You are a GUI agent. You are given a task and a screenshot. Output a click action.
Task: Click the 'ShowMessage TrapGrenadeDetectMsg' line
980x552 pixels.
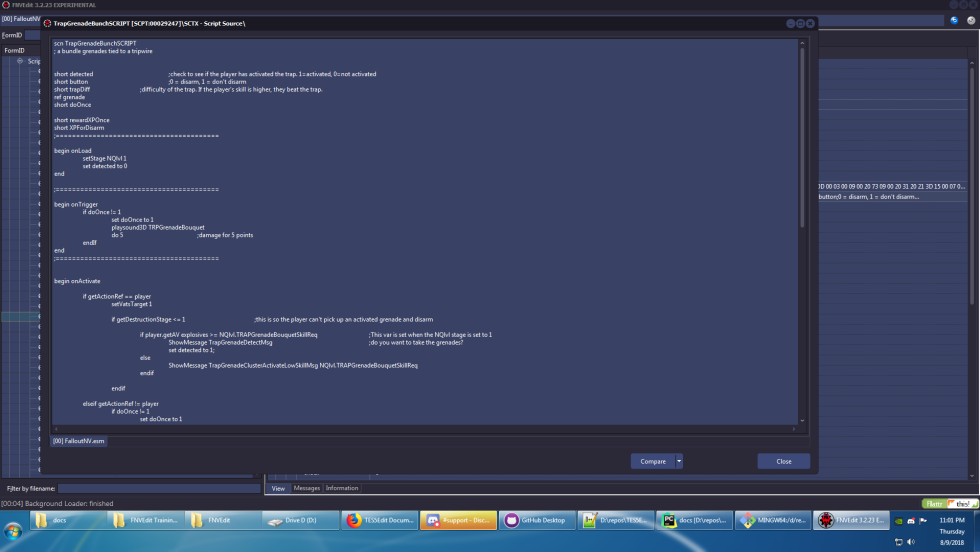[x=220, y=343]
